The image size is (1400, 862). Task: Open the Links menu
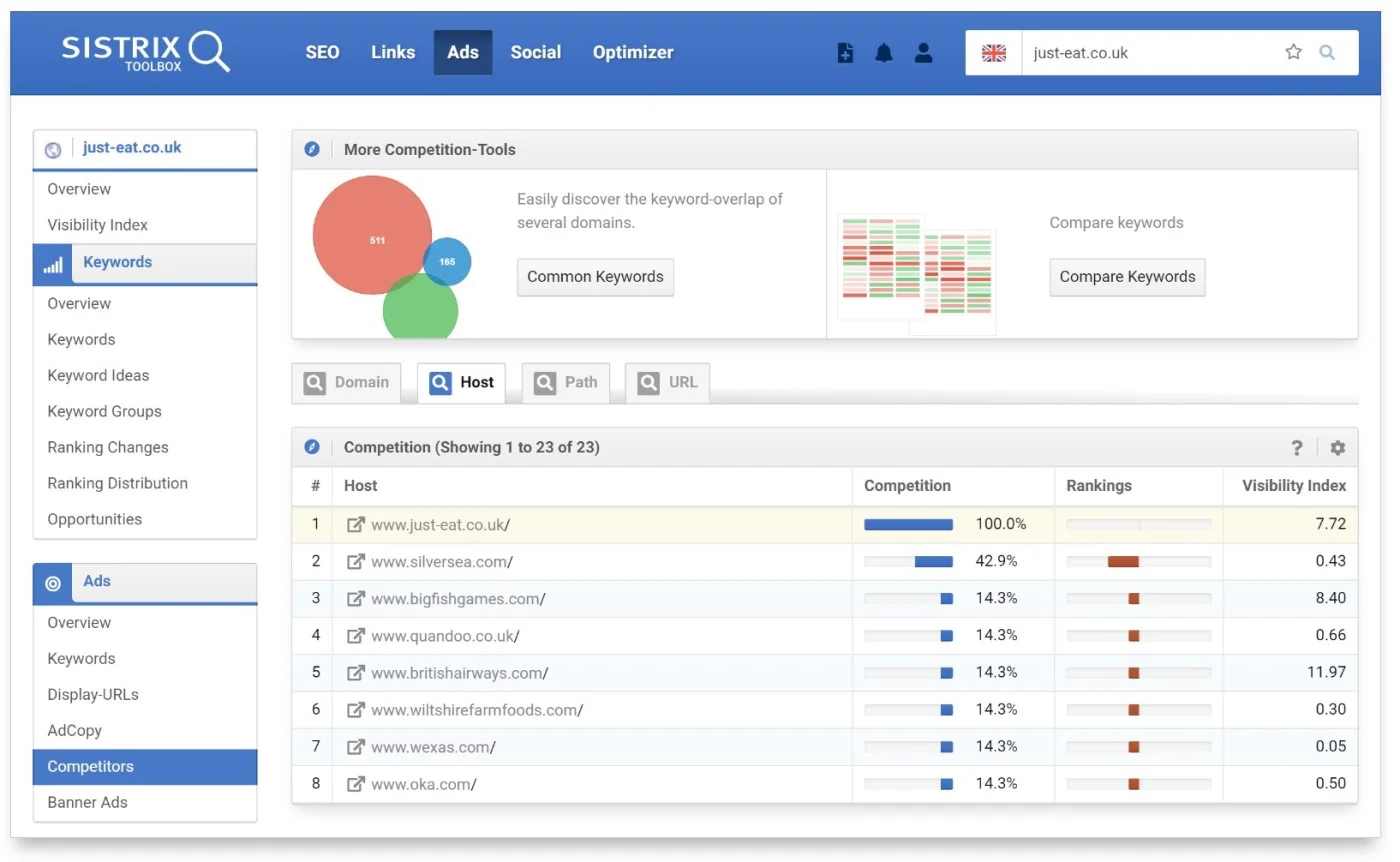[x=393, y=52]
